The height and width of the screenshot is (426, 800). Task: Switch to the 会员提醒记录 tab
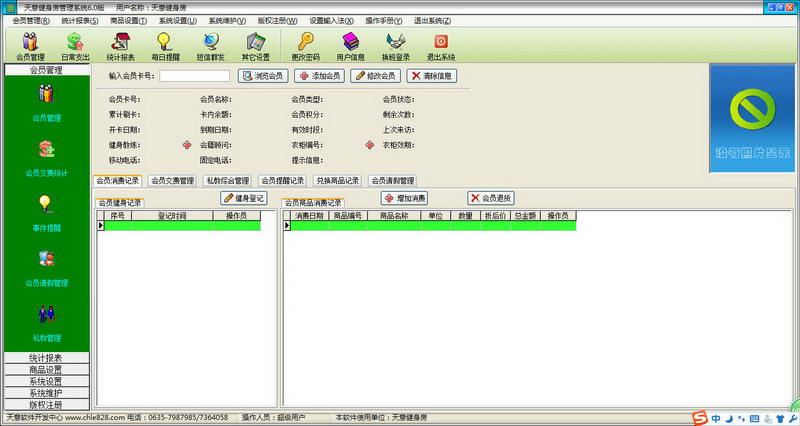click(x=283, y=181)
